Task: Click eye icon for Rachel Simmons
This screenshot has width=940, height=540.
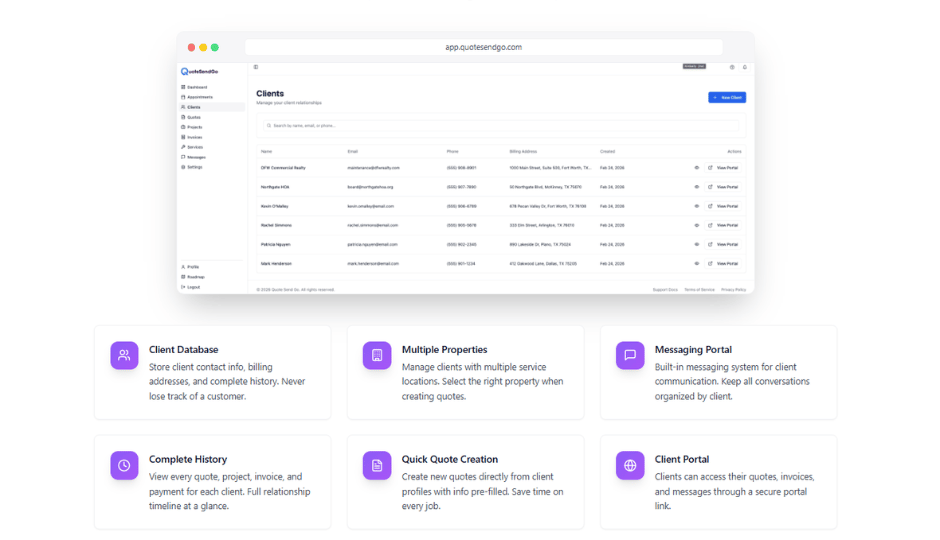Action: coord(697,225)
